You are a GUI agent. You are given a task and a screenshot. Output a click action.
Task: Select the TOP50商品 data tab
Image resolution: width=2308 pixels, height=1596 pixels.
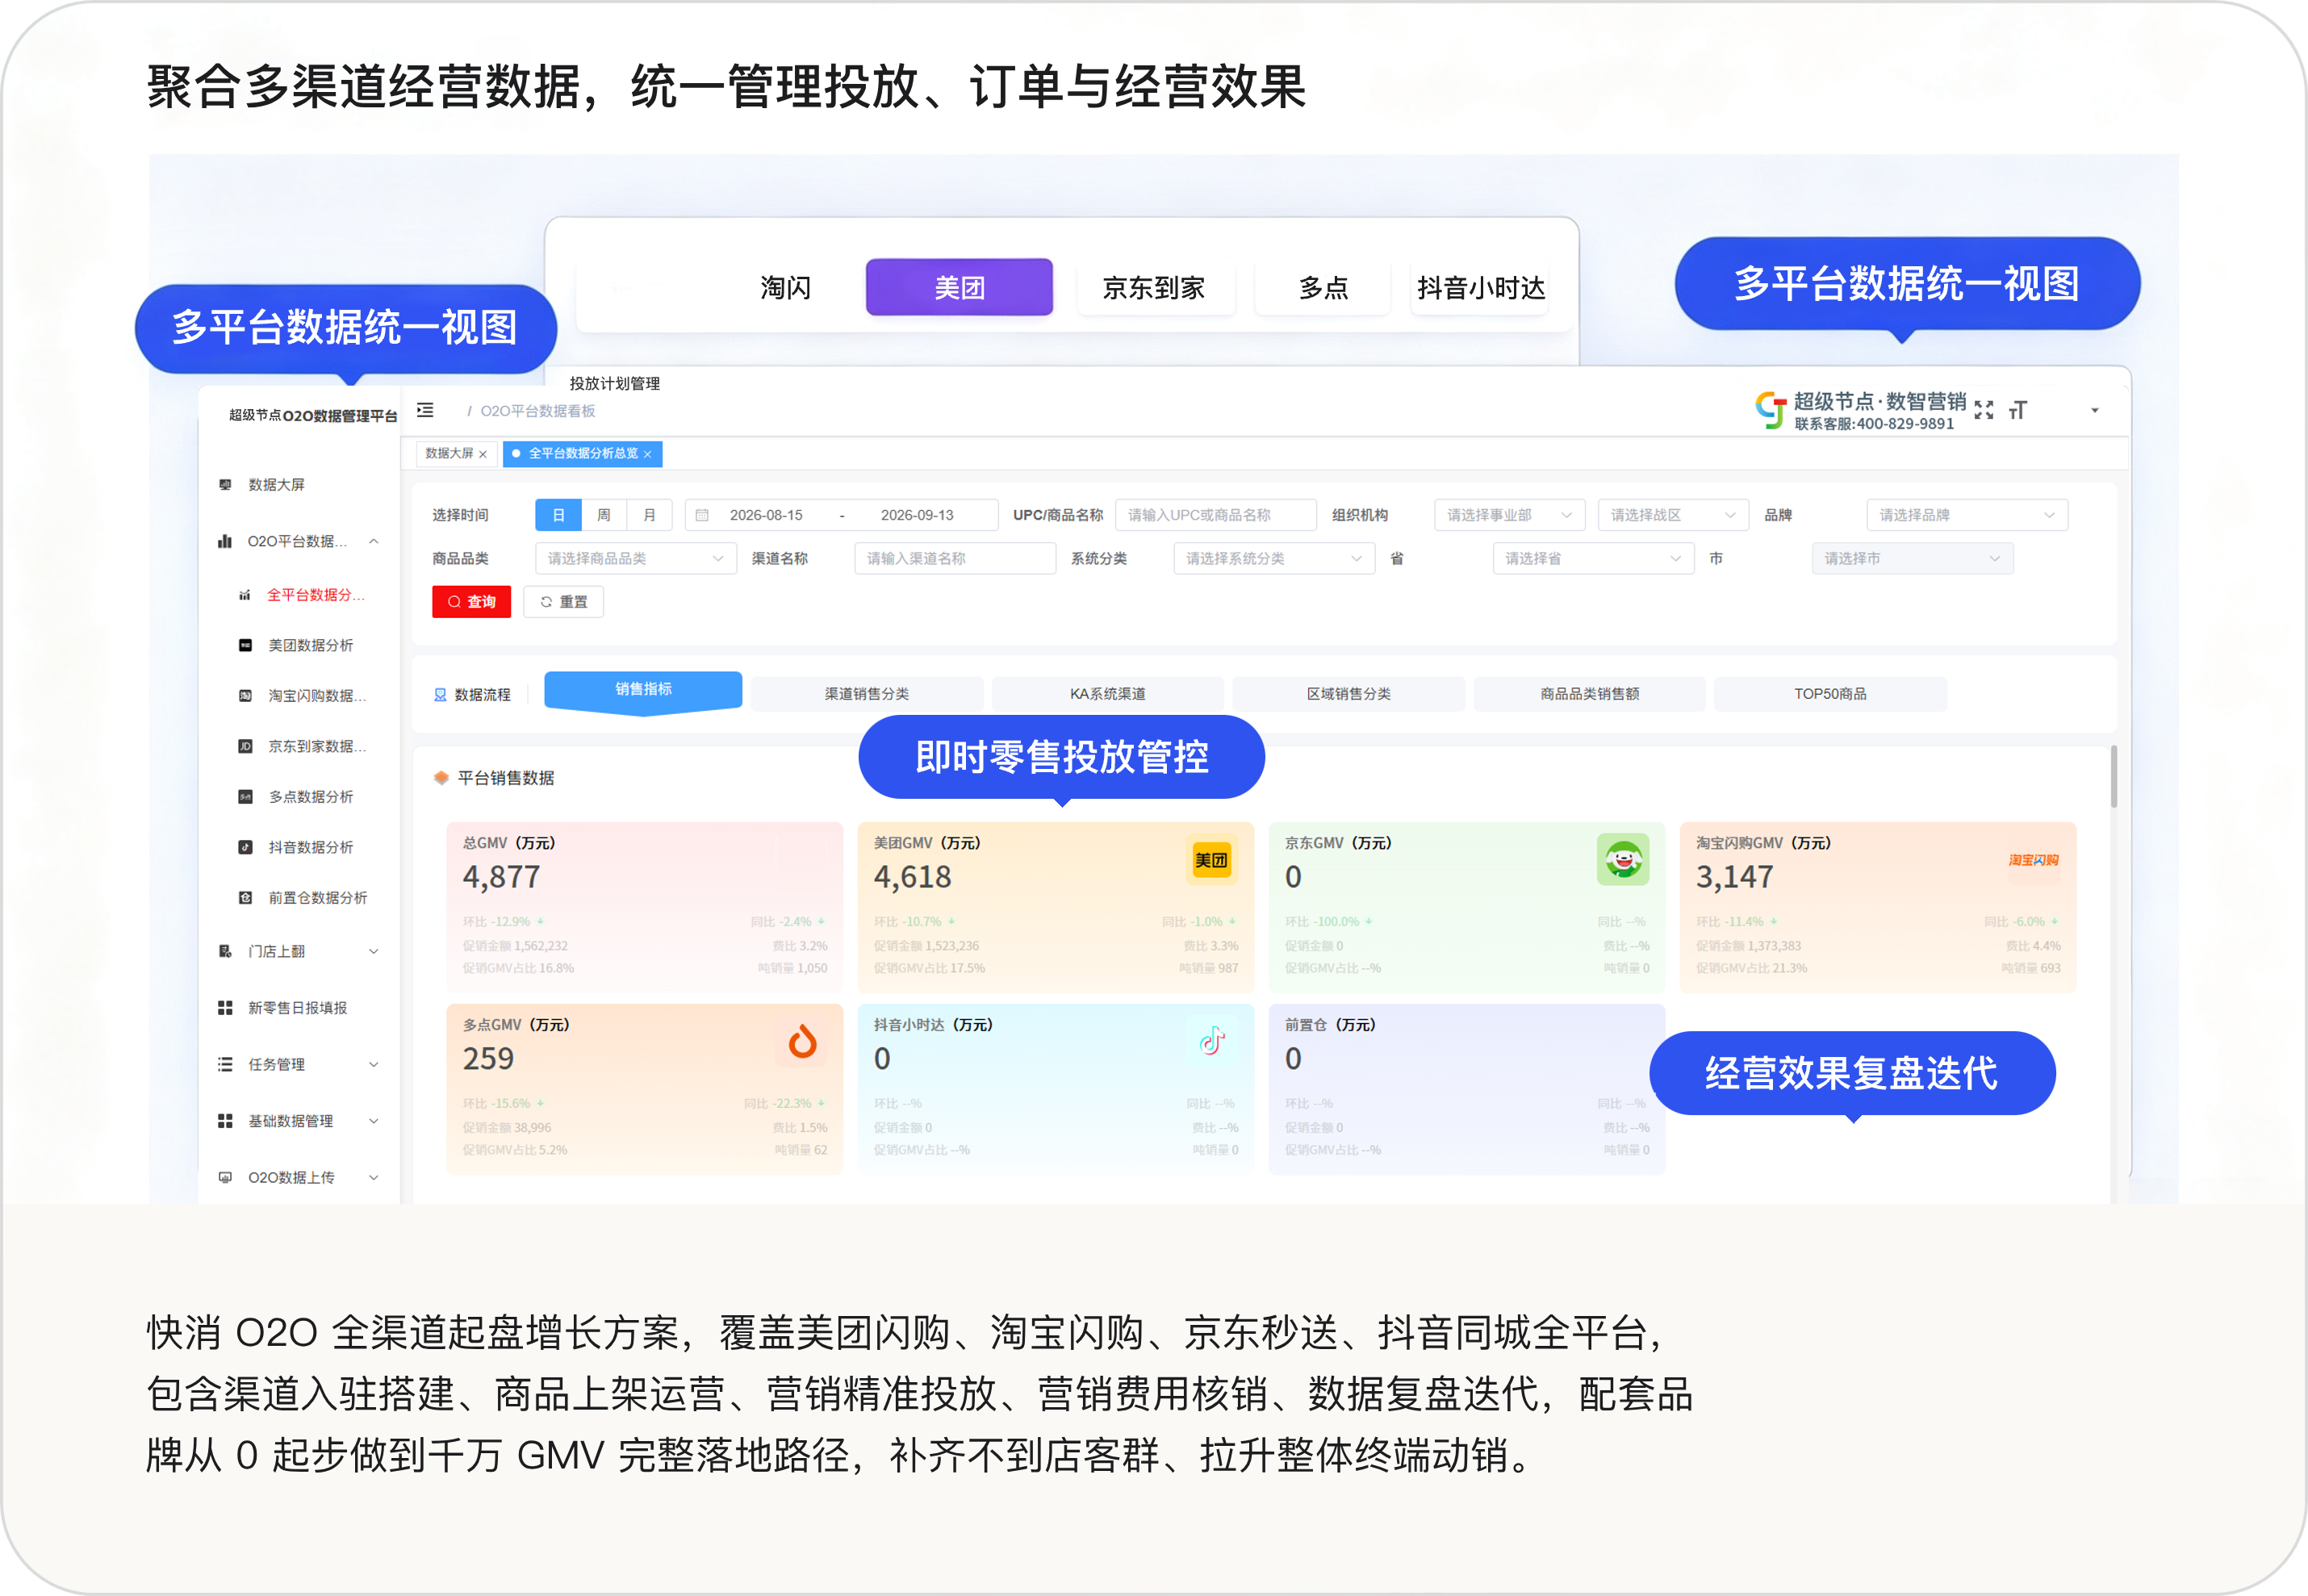(1830, 694)
